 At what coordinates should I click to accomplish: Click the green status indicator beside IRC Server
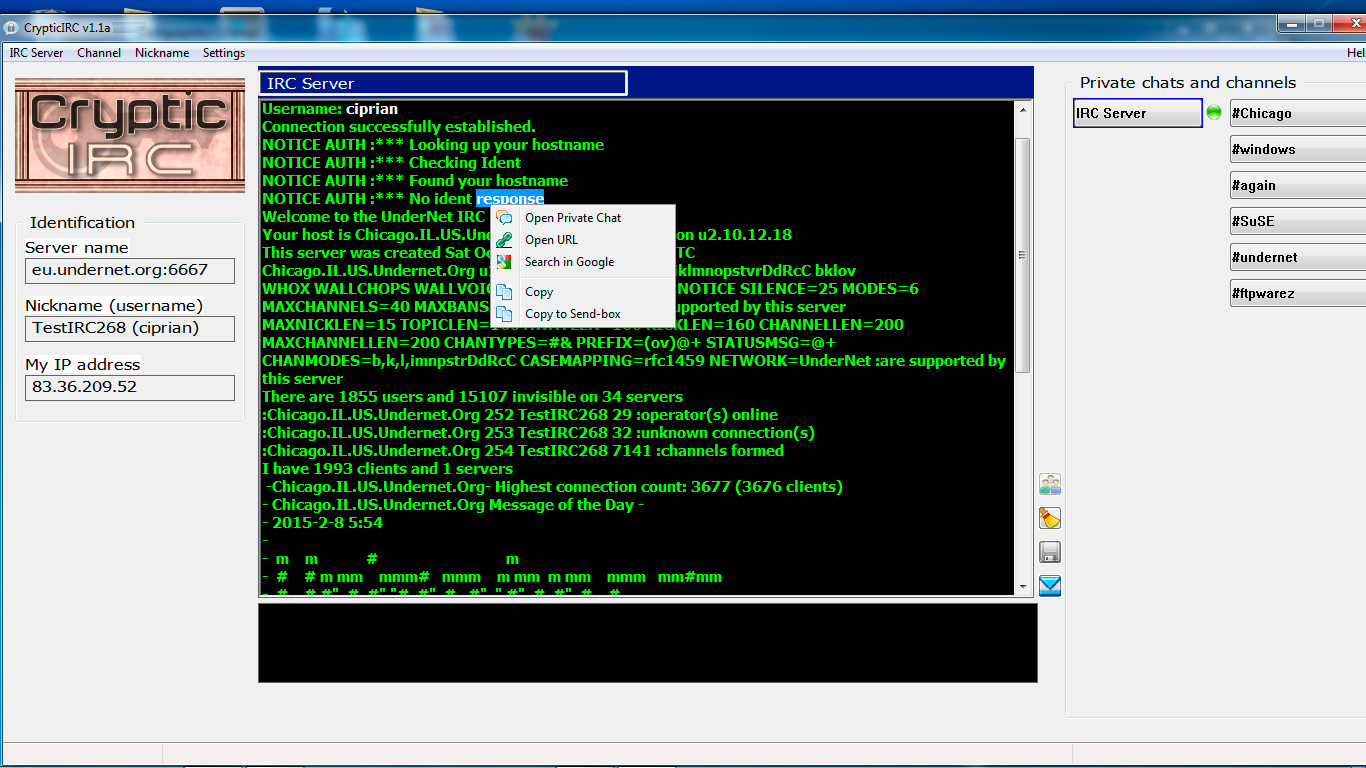[x=1214, y=113]
